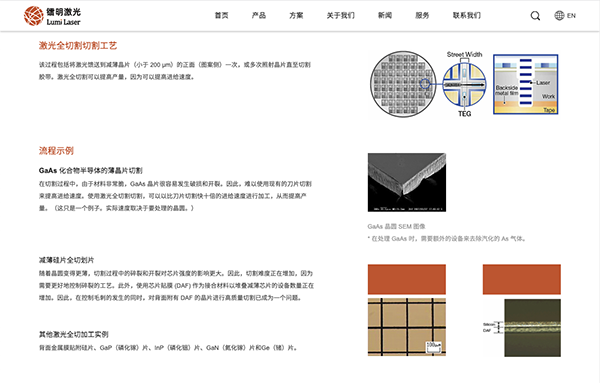Viewport: 600px width, 383px height.
Task: Click the tan grid cut wafer image
Action: point(407,328)
